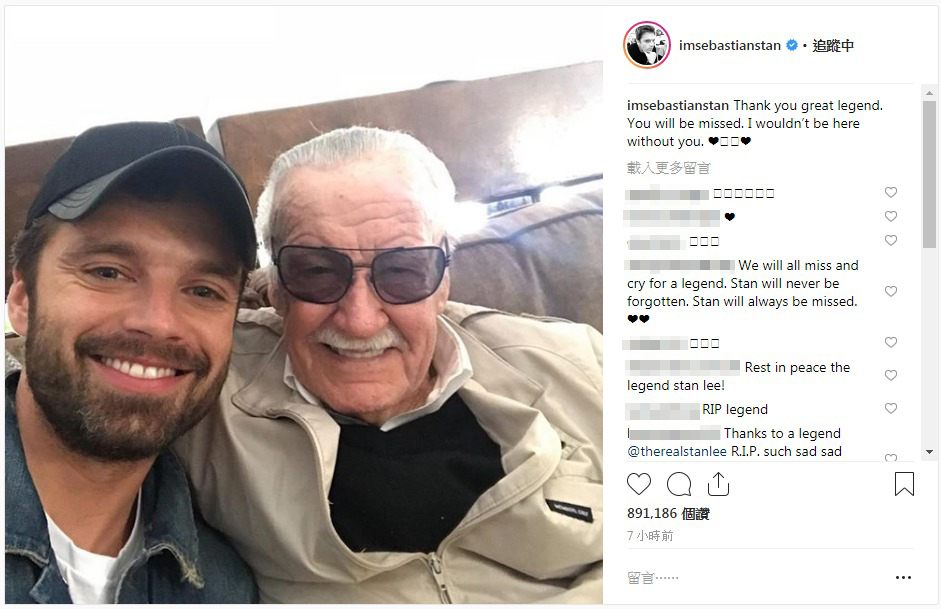Click the comments scrollbar down arrow
This screenshot has width=941, height=609.
pyautogui.click(x=929, y=452)
